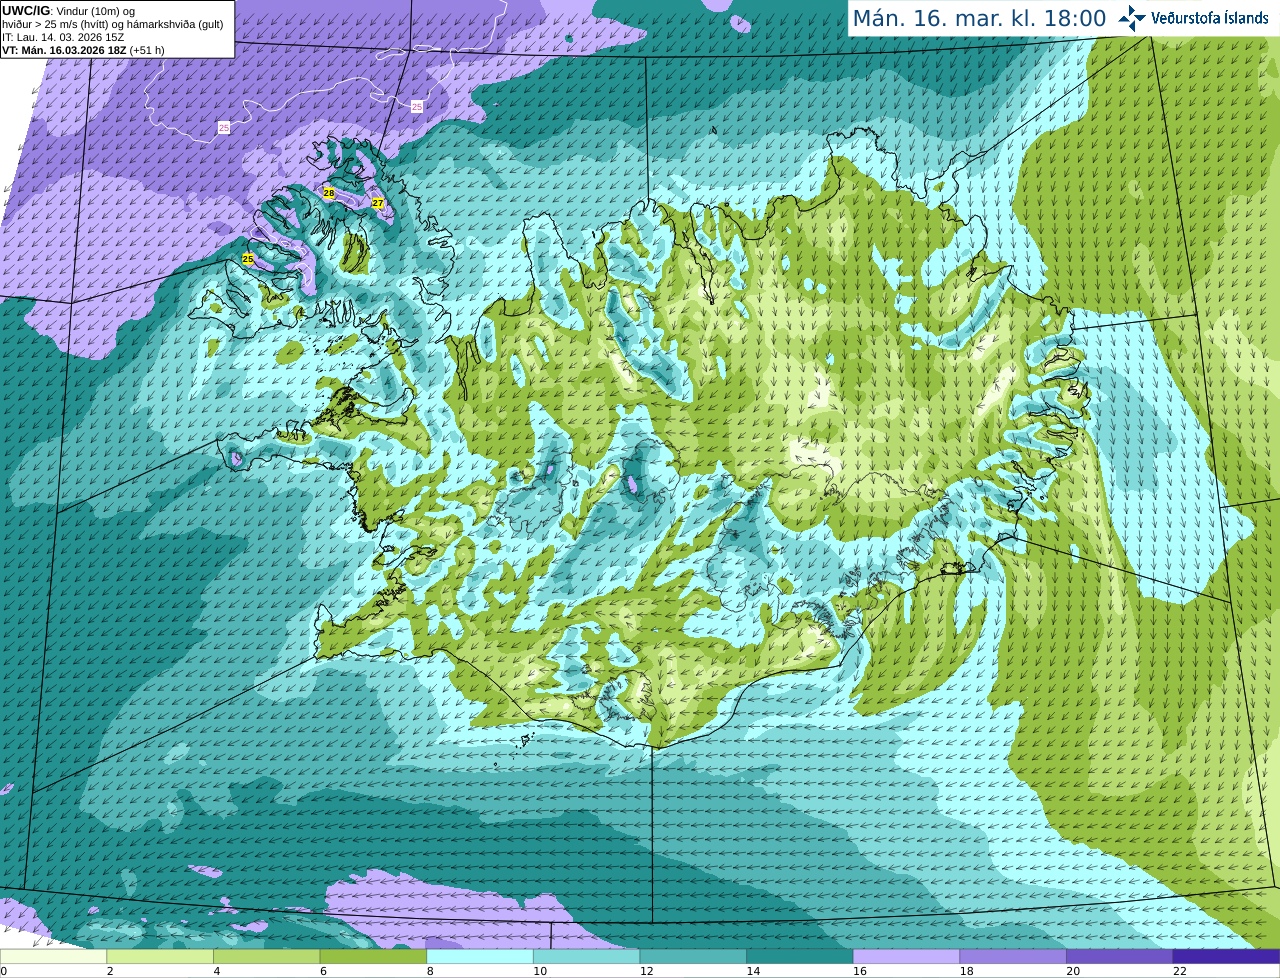Click the legend scale number 6
The height and width of the screenshot is (978, 1280).
point(323,971)
